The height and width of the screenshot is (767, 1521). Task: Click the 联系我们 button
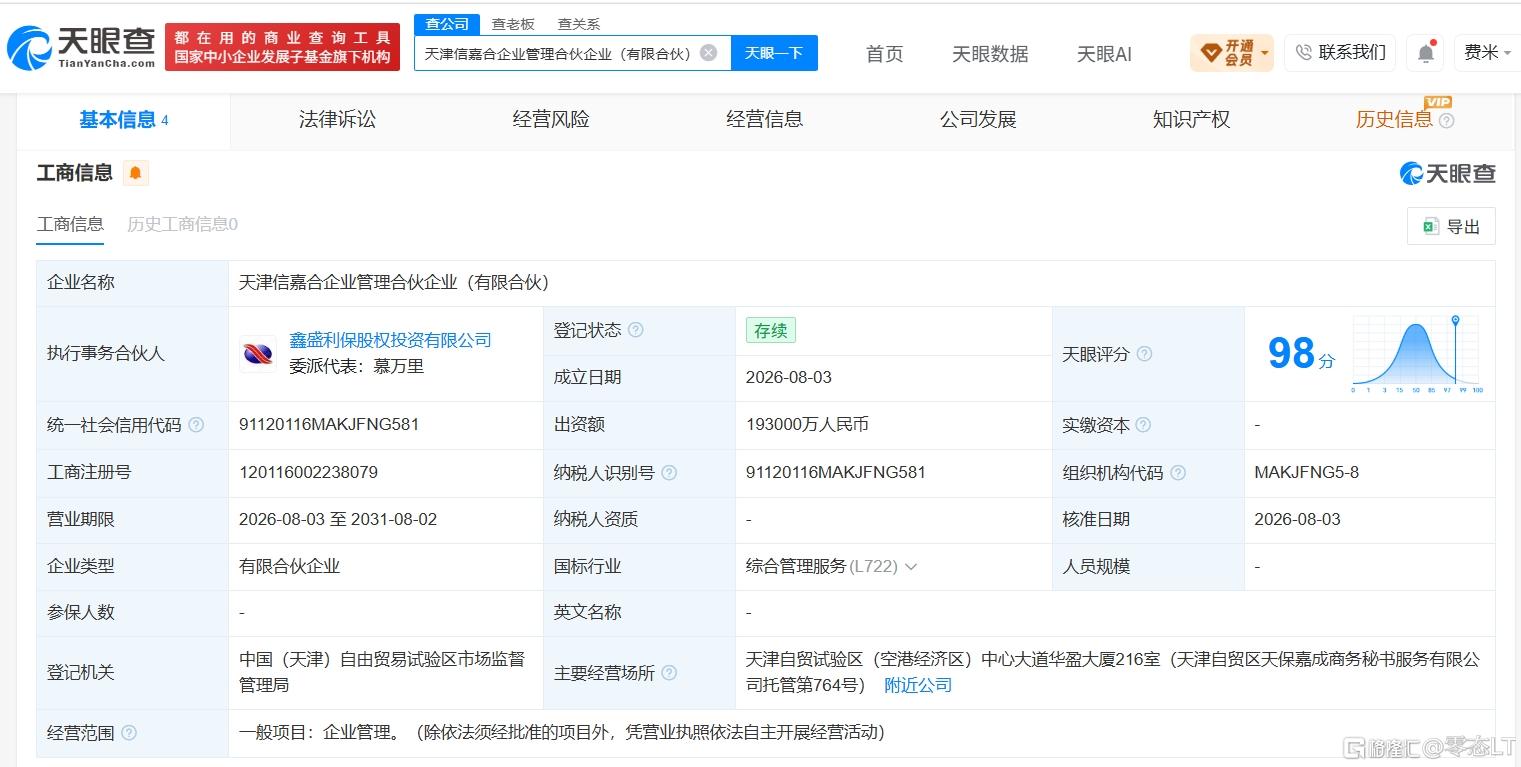coord(1340,53)
